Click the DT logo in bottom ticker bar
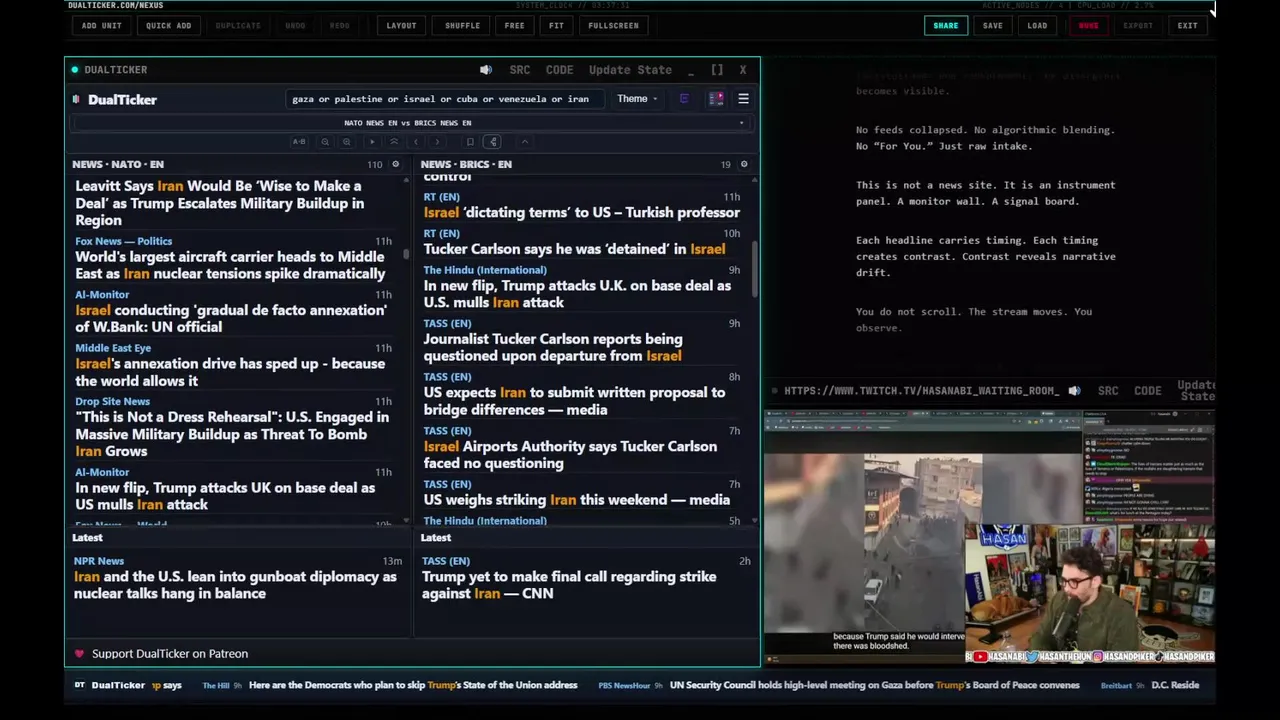1280x720 pixels. [x=80, y=685]
